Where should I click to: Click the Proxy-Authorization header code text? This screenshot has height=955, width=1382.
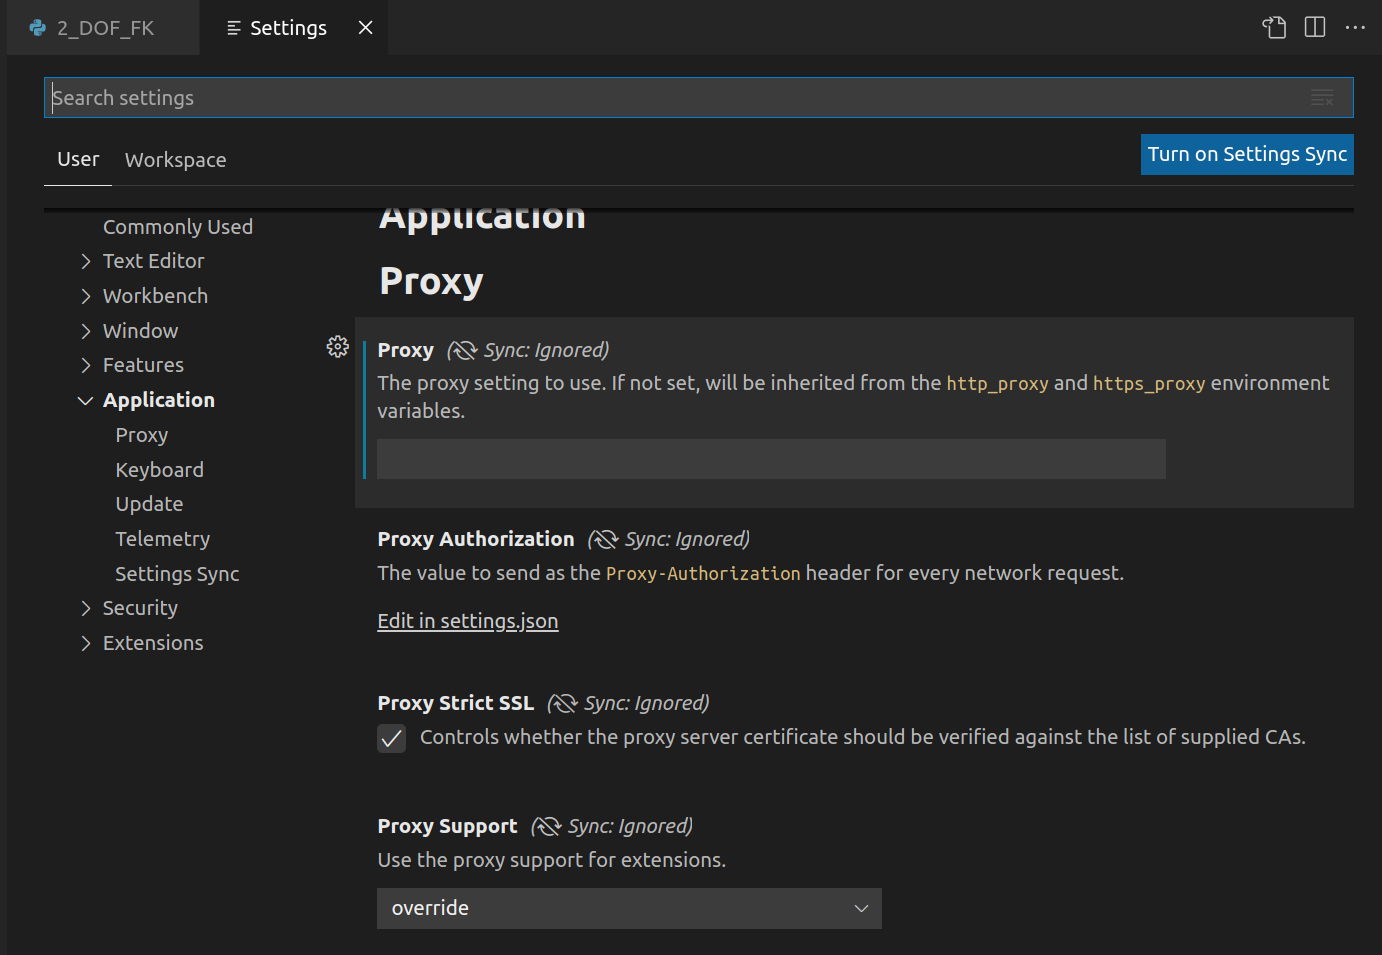(703, 574)
